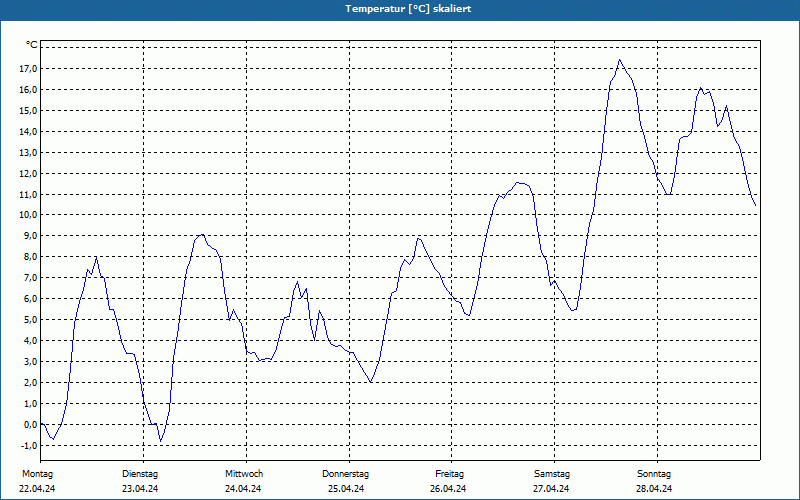Click the 13,0 value on temperature axis
This screenshot has width=800, height=500.
pyautogui.click(x=28, y=153)
